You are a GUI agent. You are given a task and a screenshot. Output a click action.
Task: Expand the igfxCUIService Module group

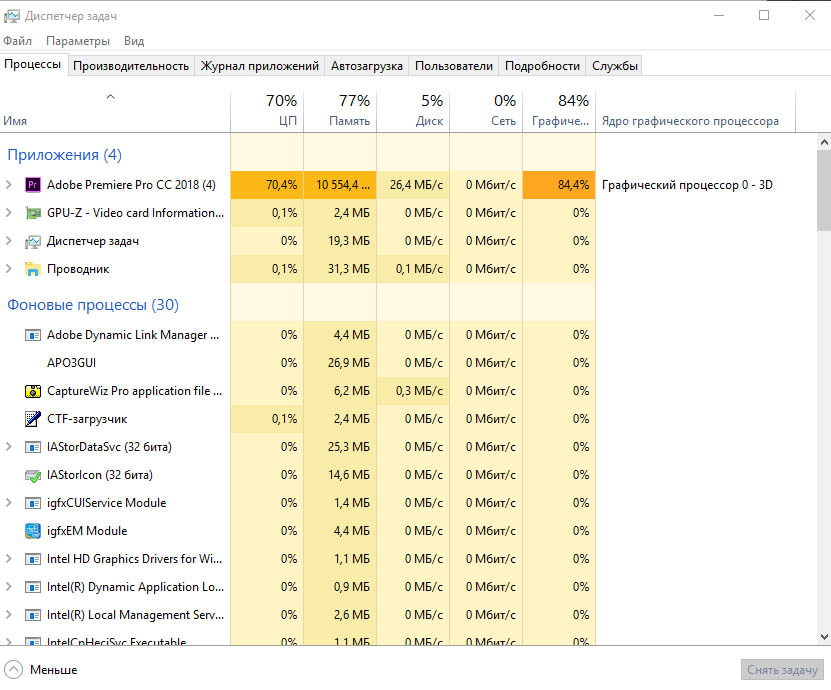tap(8, 502)
